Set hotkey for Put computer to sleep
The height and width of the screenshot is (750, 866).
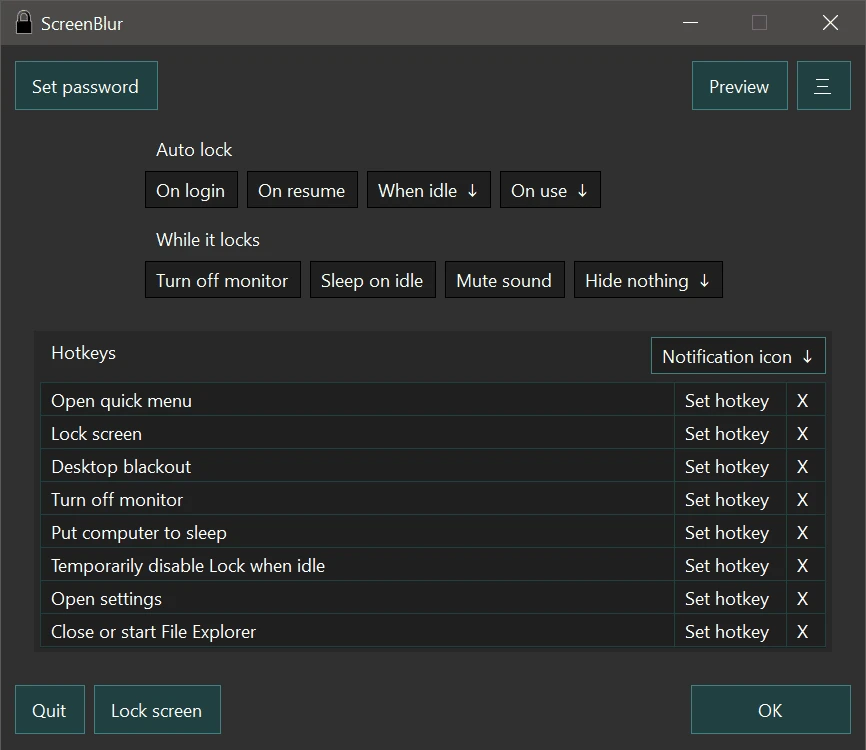(730, 533)
